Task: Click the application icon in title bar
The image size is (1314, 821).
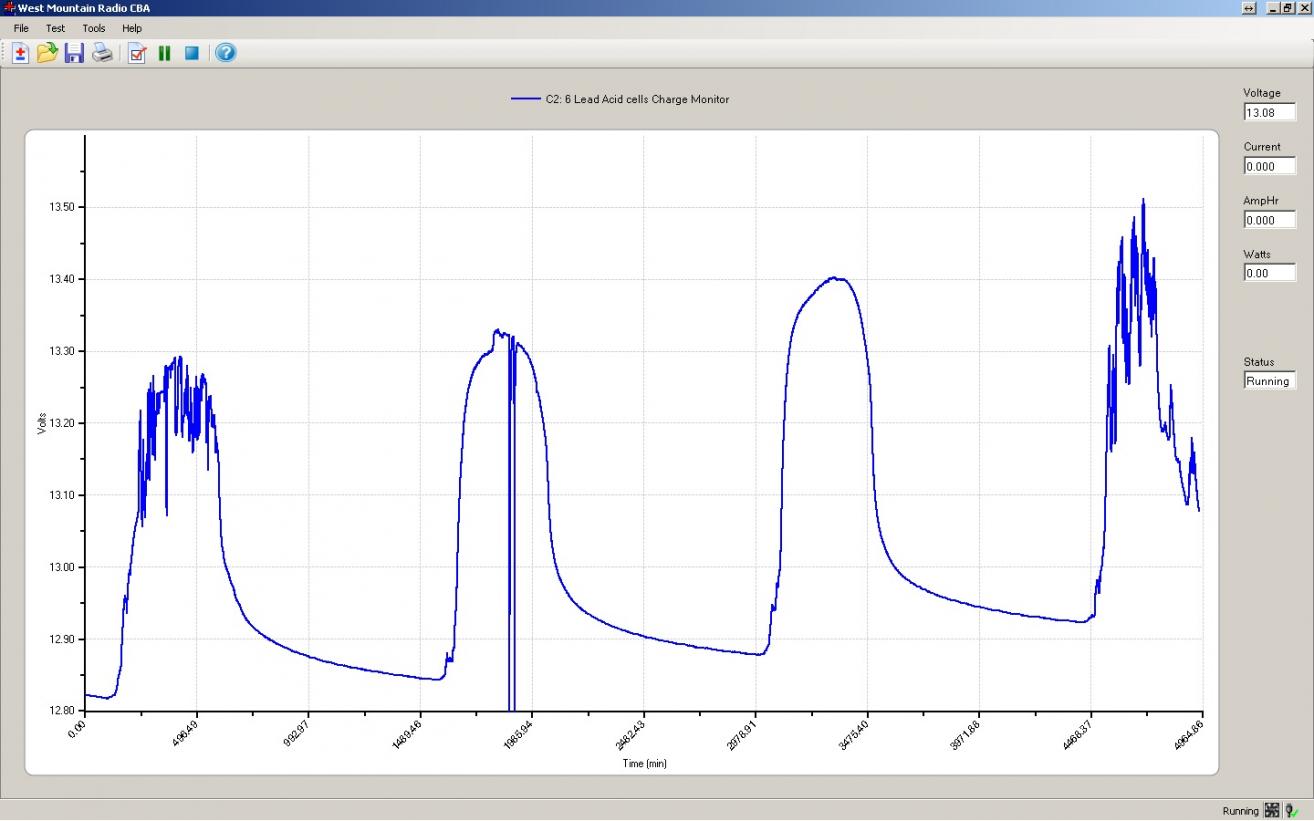Action: point(10,8)
